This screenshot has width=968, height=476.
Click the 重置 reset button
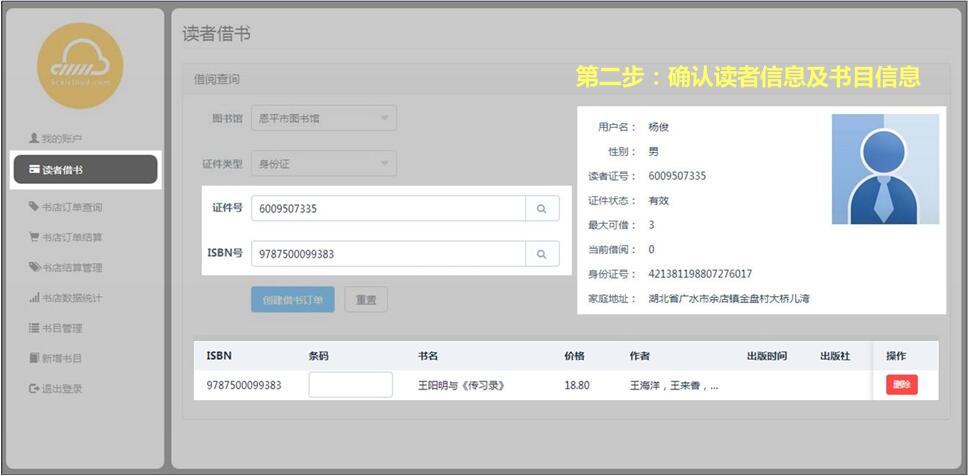click(365, 300)
